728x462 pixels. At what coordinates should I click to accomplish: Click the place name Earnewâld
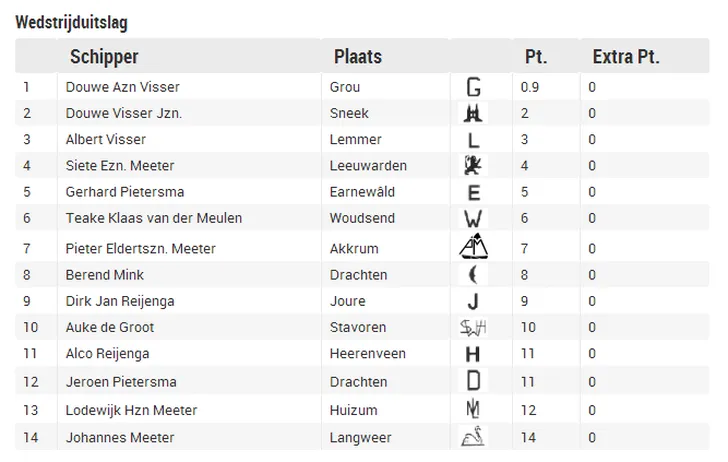coord(362,192)
